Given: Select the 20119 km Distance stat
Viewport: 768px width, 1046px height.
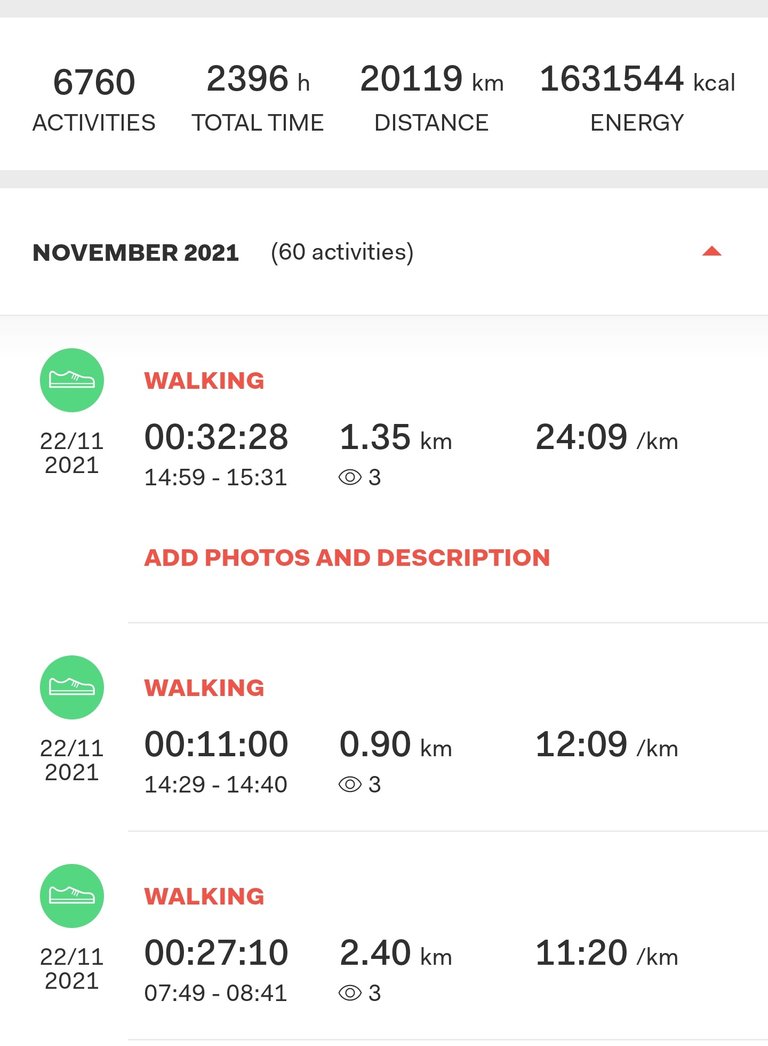Looking at the screenshot, I should [432, 99].
